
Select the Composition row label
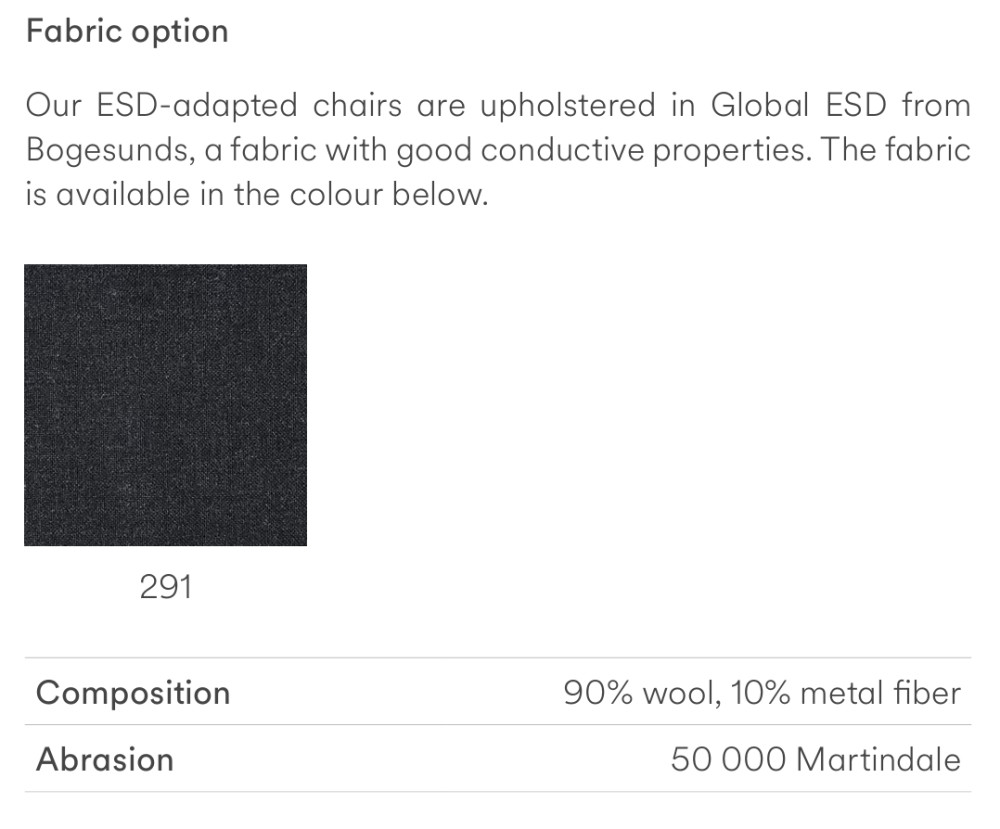tap(133, 693)
